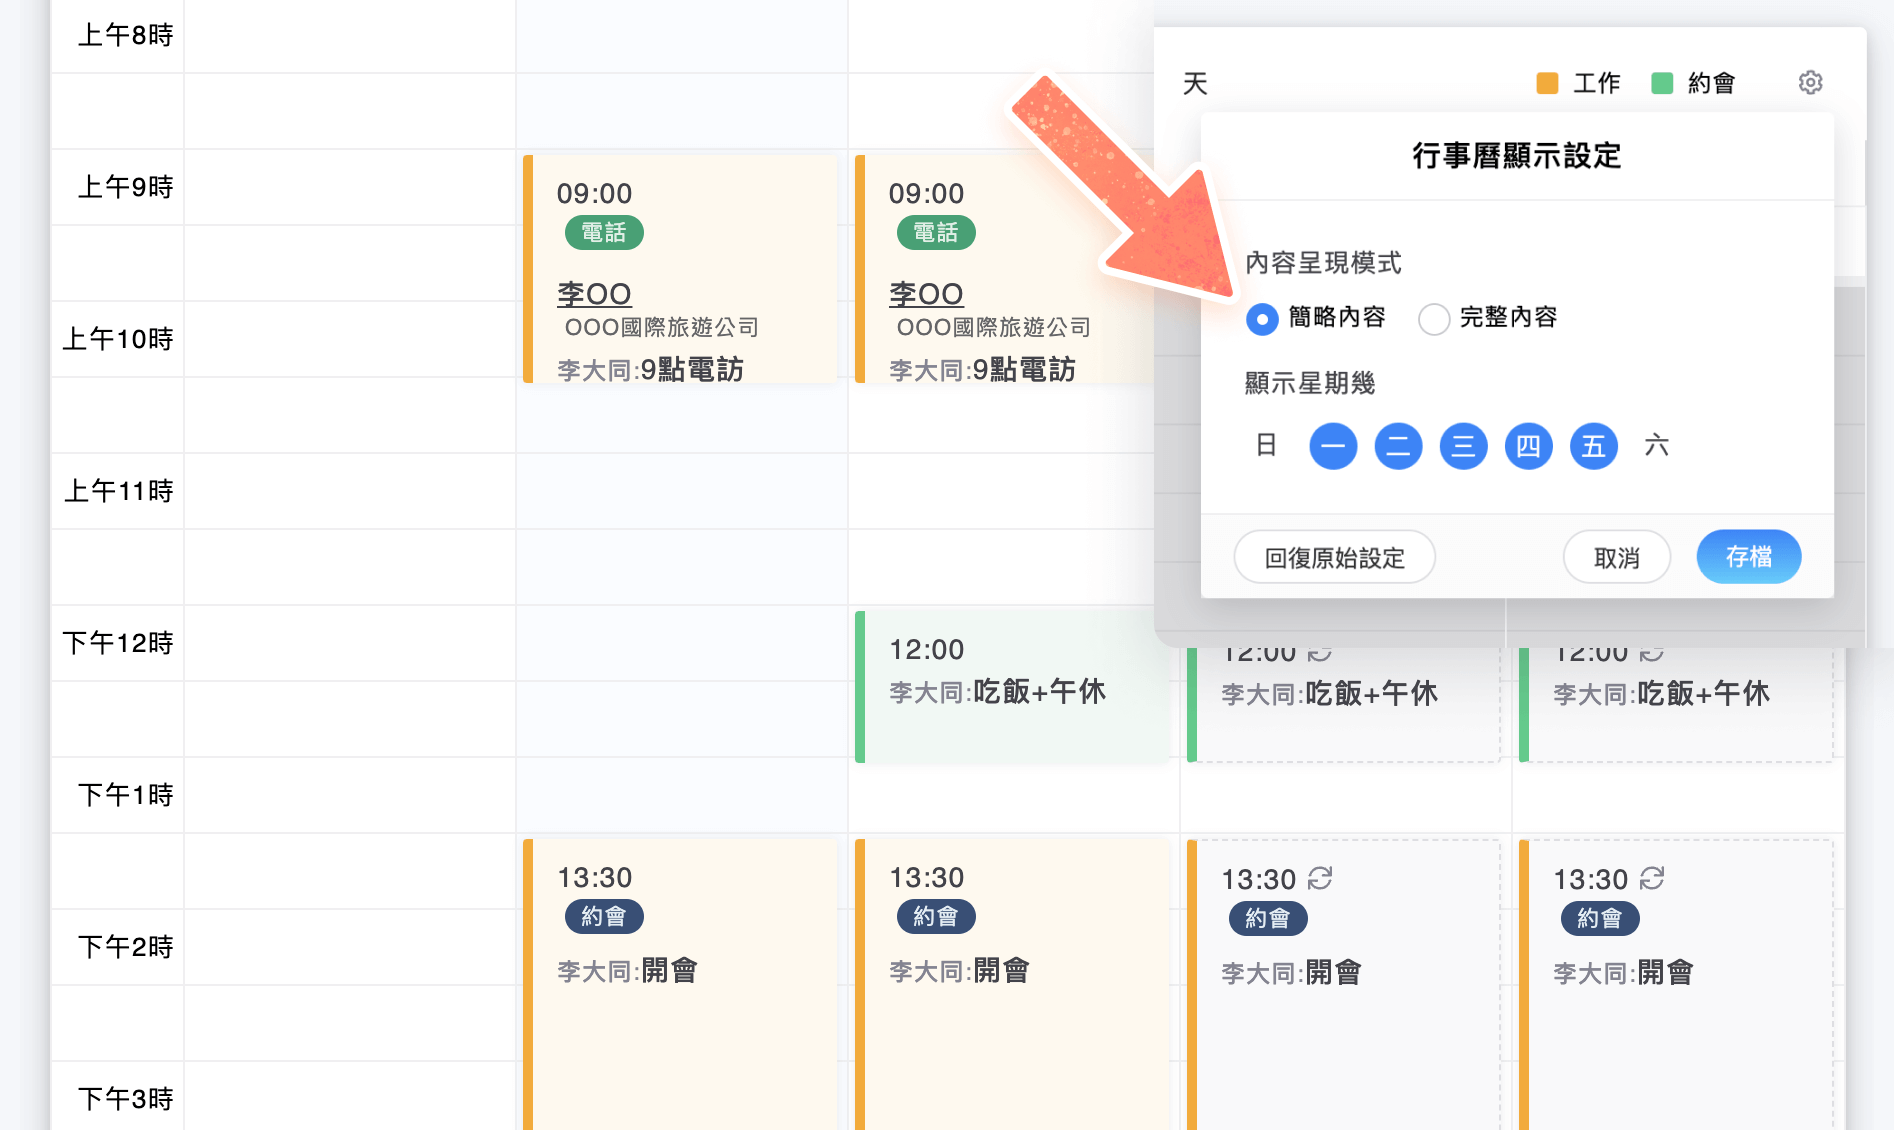This screenshot has height=1130, width=1894.
Task: Click 約會 tag on first 13:30 event
Action: pyautogui.click(x=604, y=916)
